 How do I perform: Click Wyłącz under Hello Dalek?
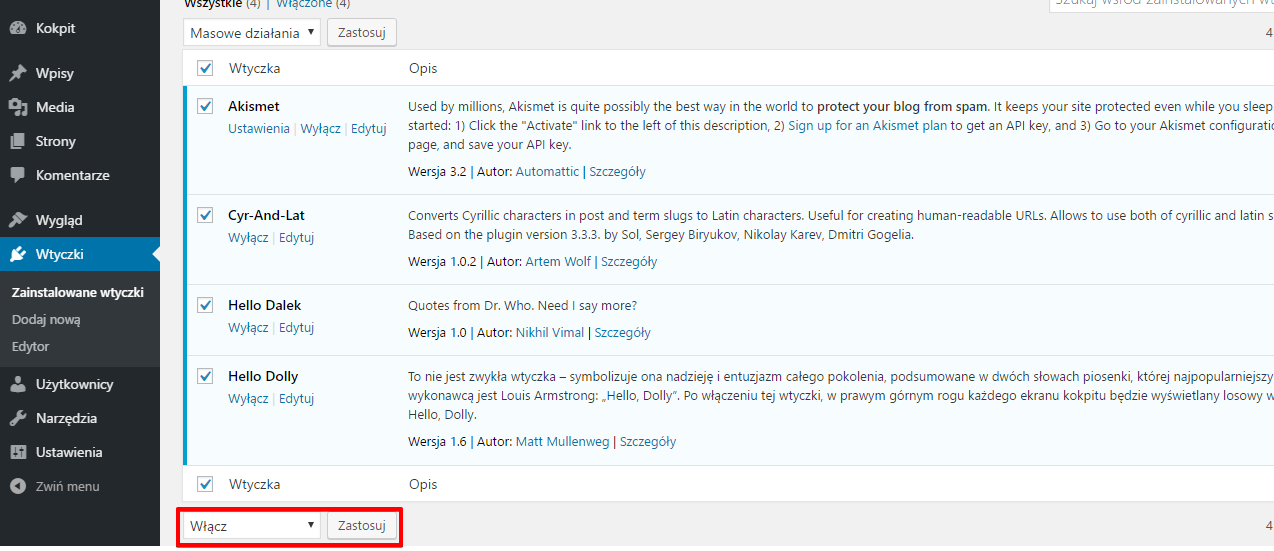pos(248,328)
